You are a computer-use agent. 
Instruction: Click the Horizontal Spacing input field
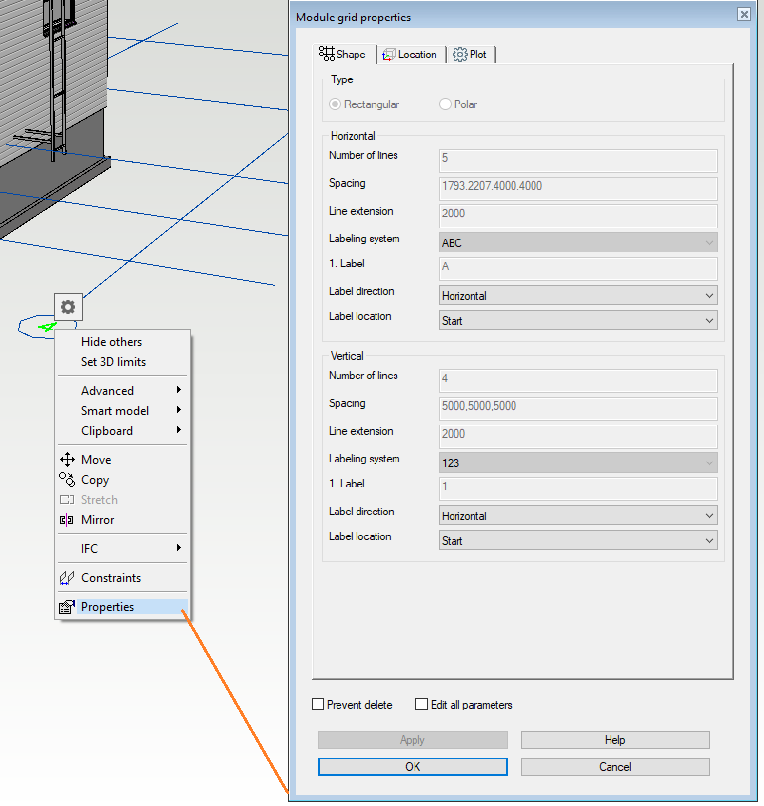[578, 188]
